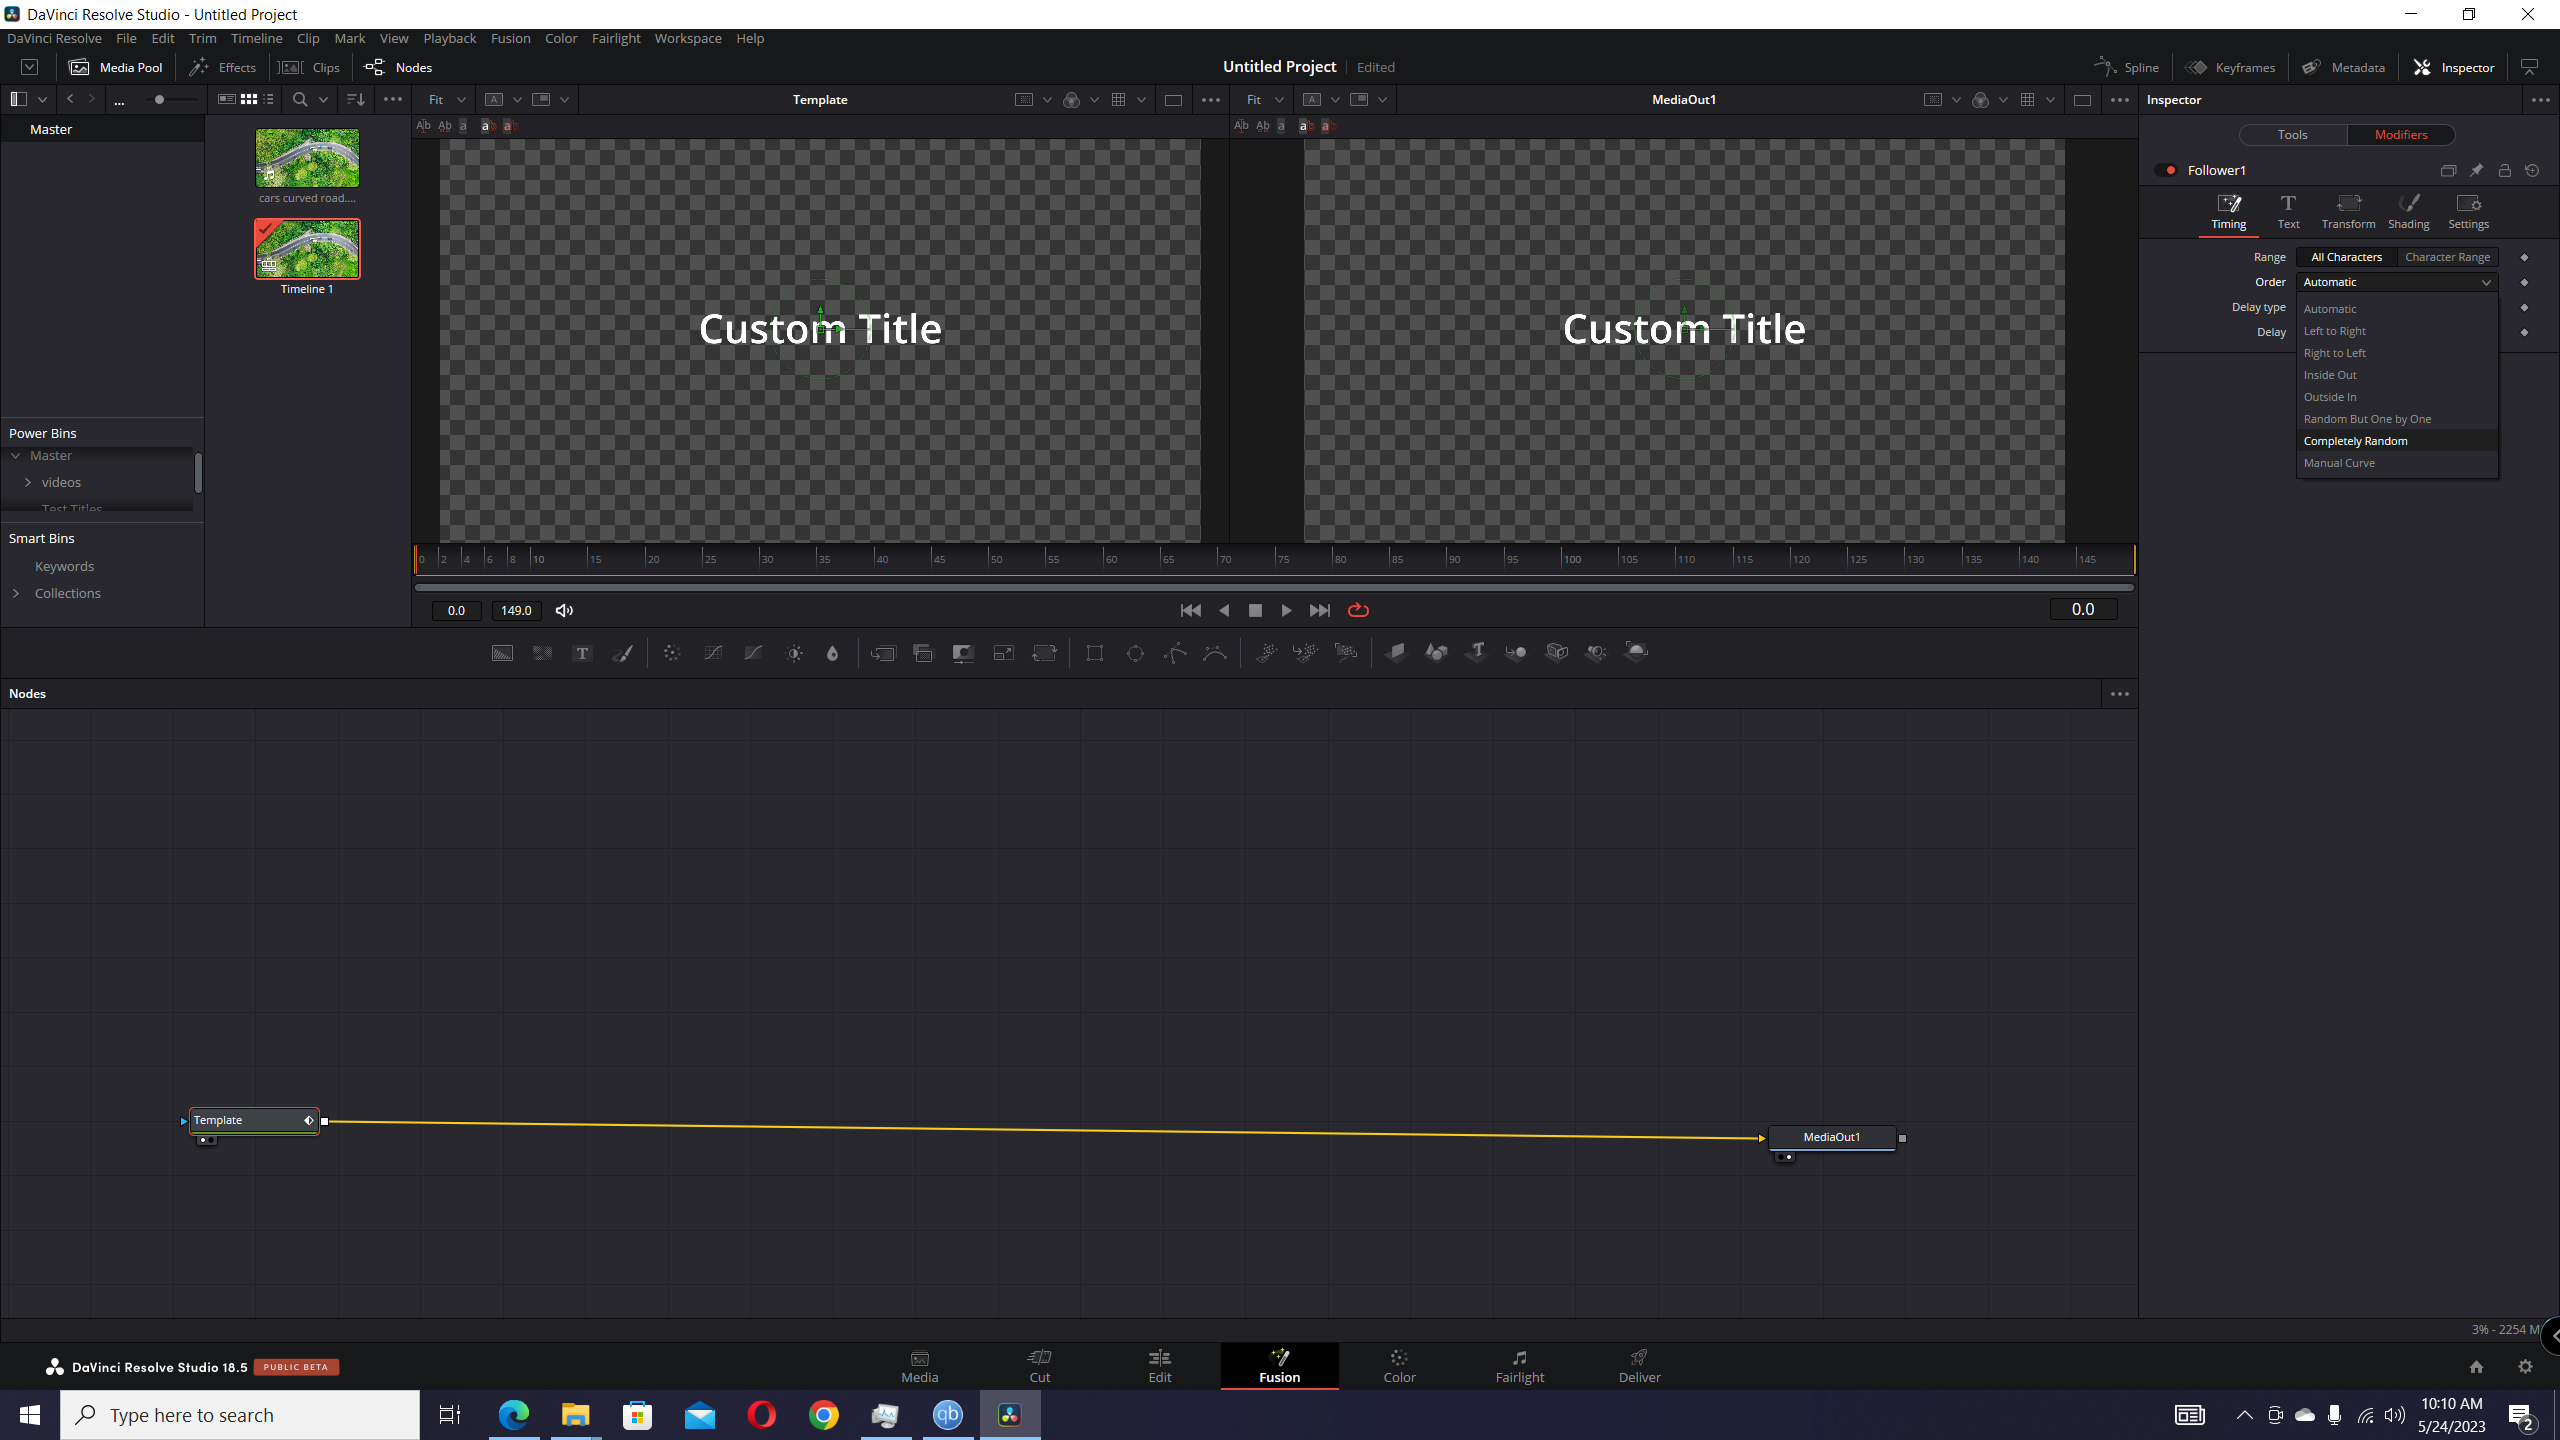Add a Transform node from toolbar
The image size is (2560, 1440).
point(1044,653)
